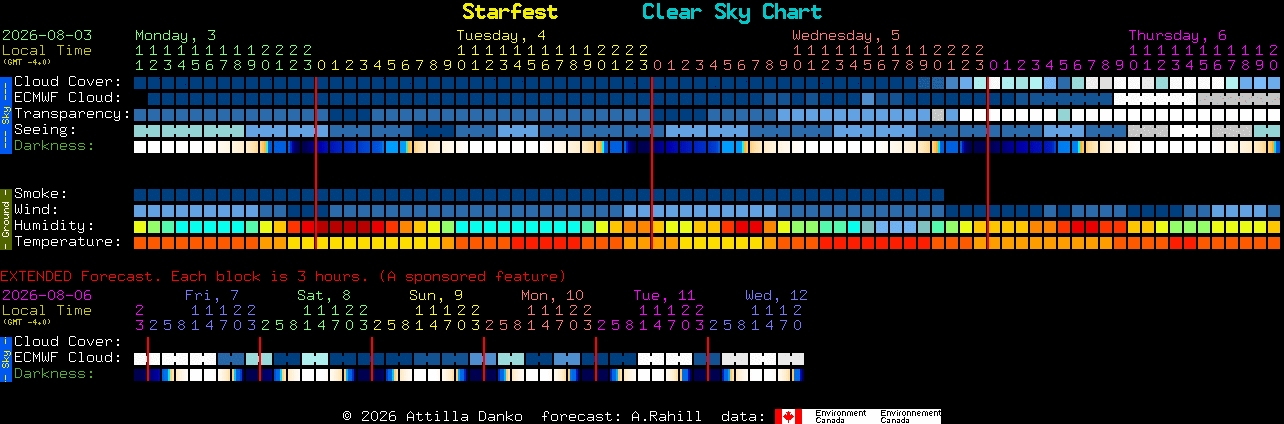Click the green Darkness label in the main chart

click(x=54, y=146)
